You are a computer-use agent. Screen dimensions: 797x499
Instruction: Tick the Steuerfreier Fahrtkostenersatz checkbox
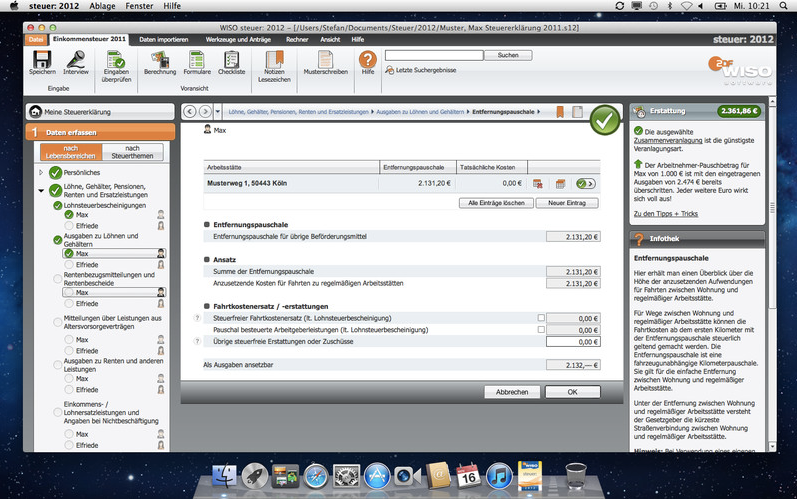(x=541, y=318)
